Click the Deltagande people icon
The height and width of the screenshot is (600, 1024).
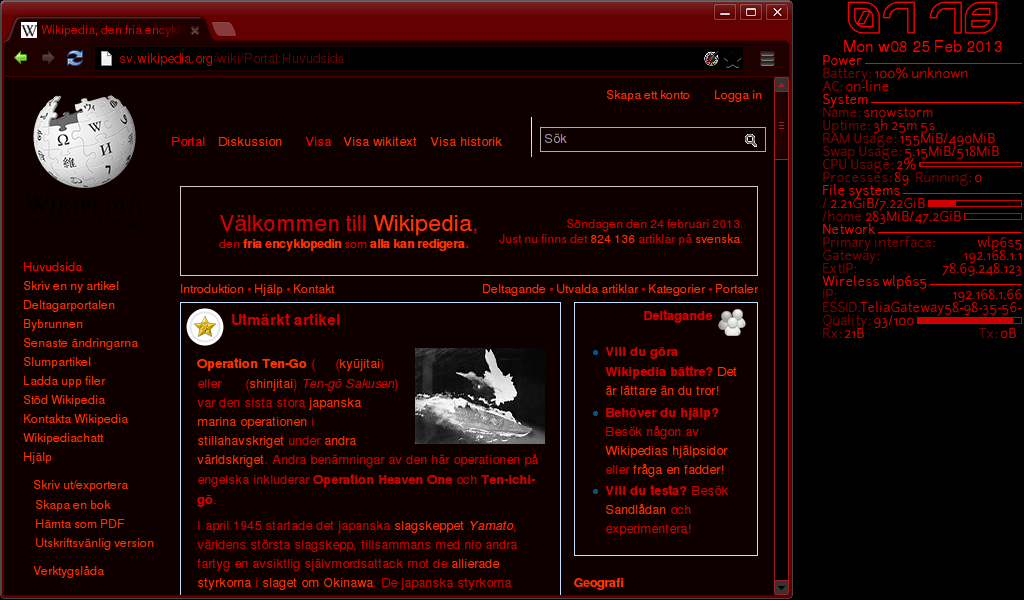[732, 322]
